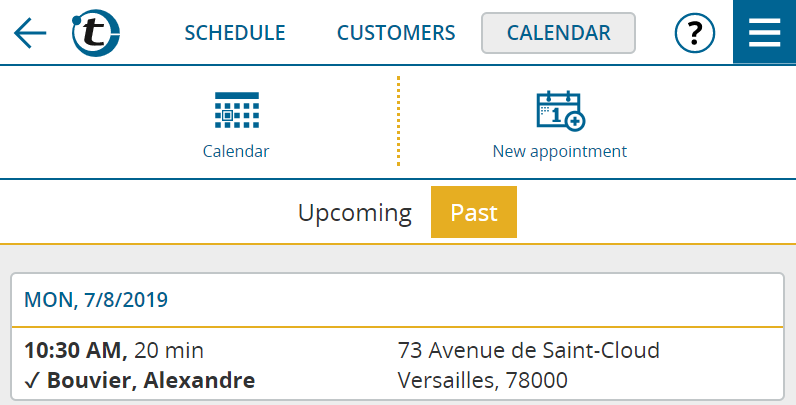The height and width of the screenshot is (405, 796).
Task: Click the back arrow icon
Action: [30, 33]
